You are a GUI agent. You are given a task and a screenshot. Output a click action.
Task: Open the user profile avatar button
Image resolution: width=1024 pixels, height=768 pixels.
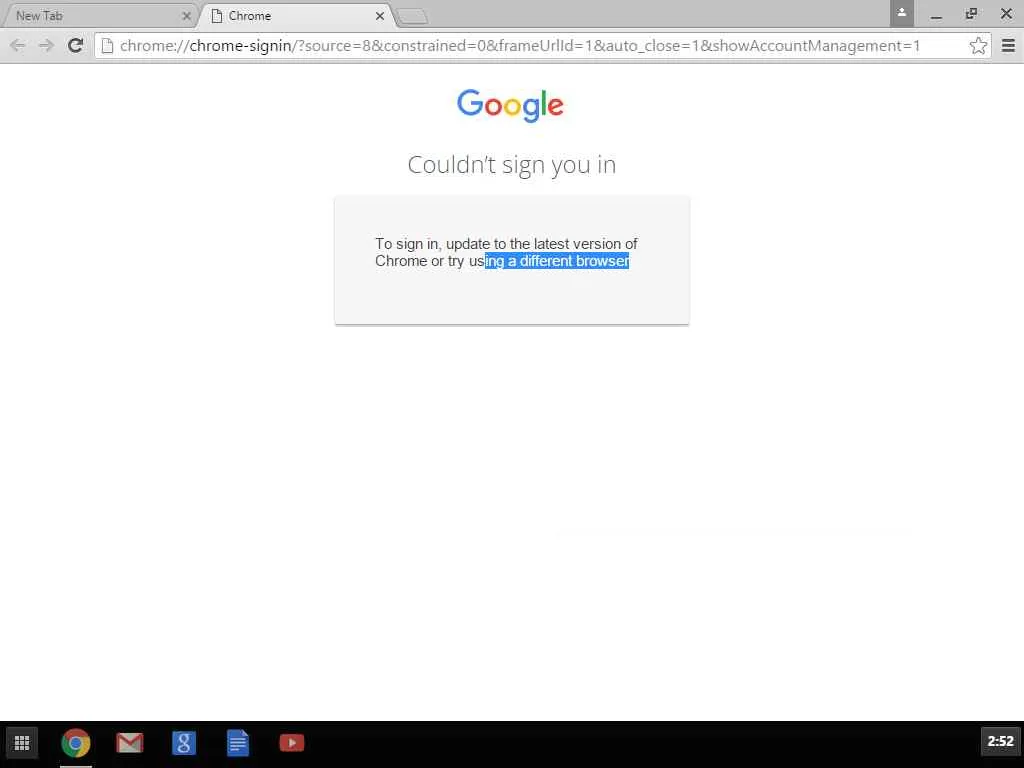(x=901, y=13)
